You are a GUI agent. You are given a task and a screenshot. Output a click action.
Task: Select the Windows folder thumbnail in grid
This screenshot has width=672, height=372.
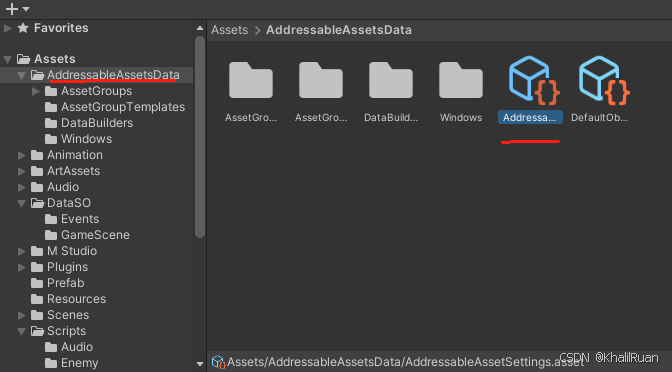point(461,80)
